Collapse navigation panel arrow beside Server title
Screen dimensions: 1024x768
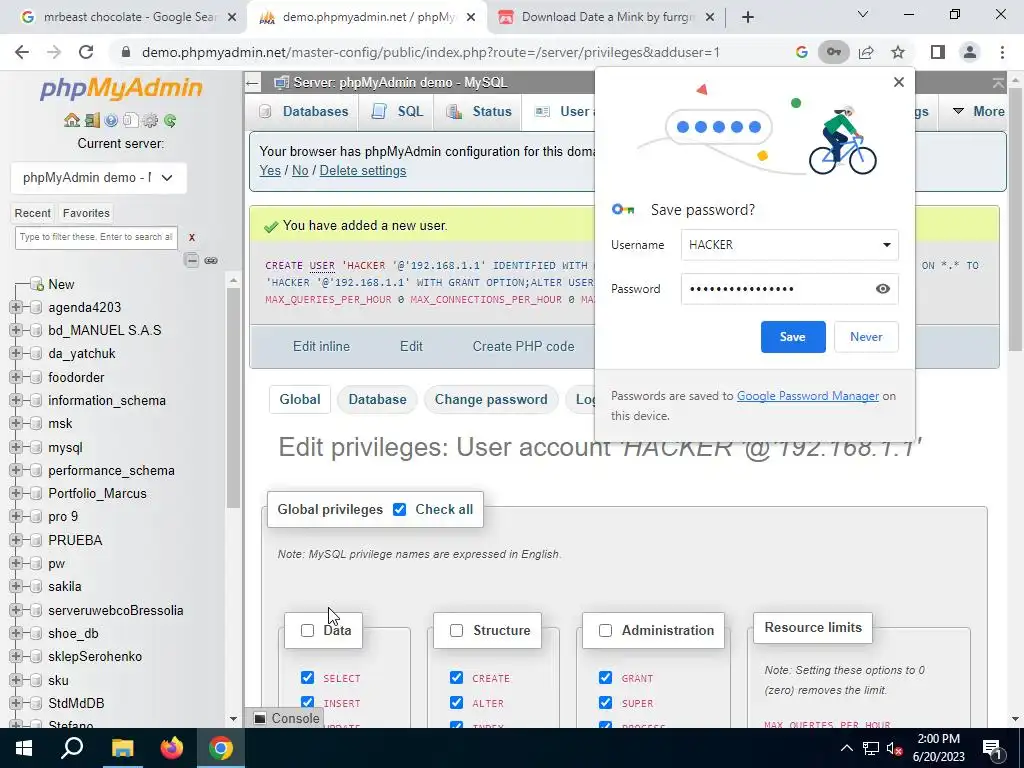pos(253,82)
